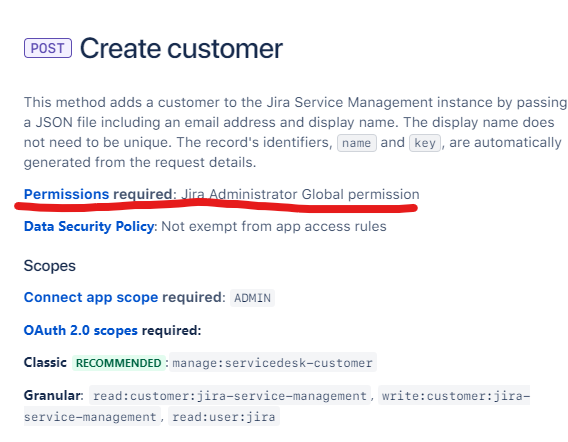Select read:customer:jira-service-management scope
The height and width of the screenshot is (442, 568).
click(230, 396)
